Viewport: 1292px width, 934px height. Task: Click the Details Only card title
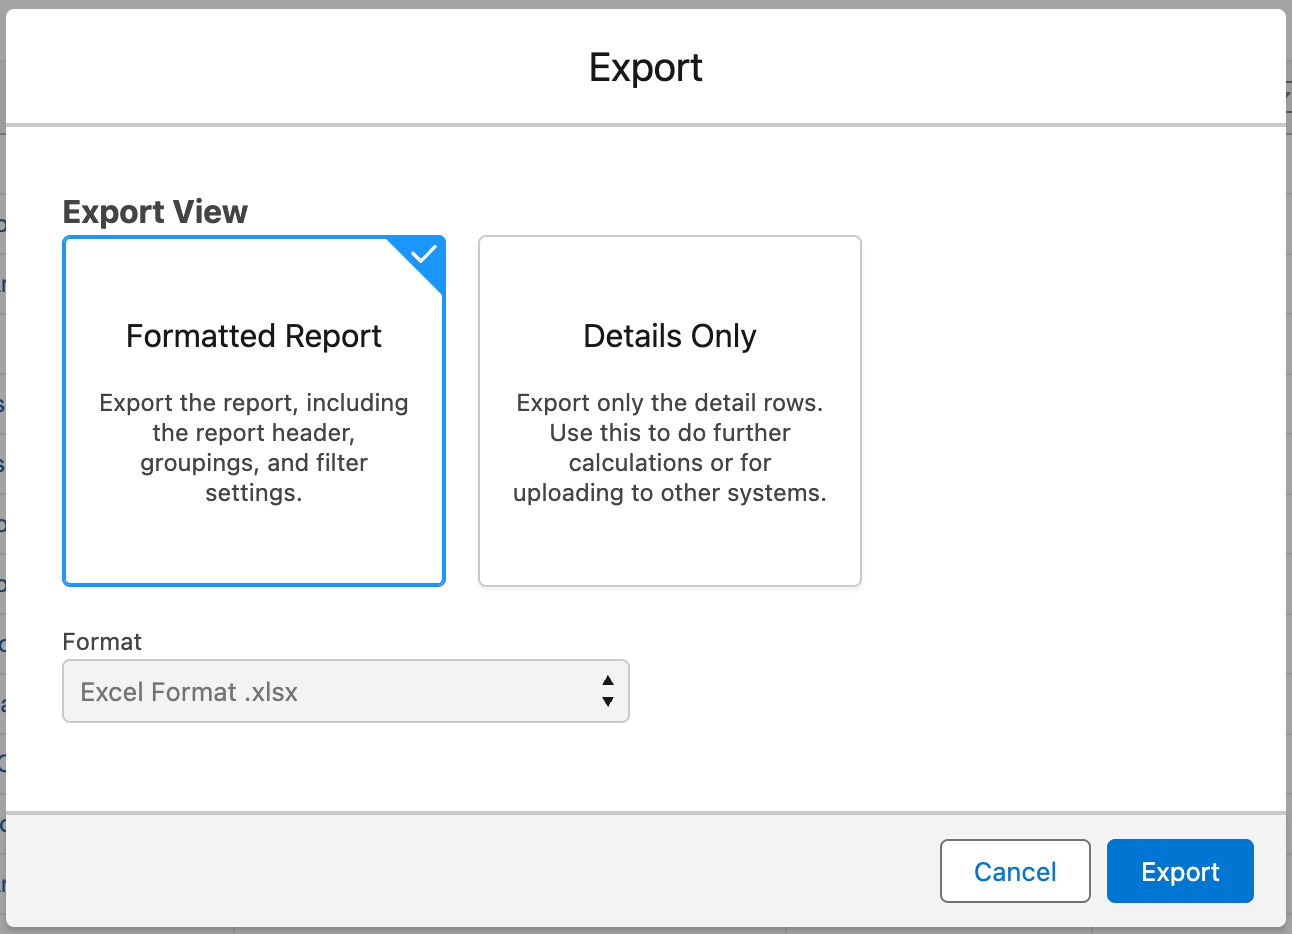[669, 336]
